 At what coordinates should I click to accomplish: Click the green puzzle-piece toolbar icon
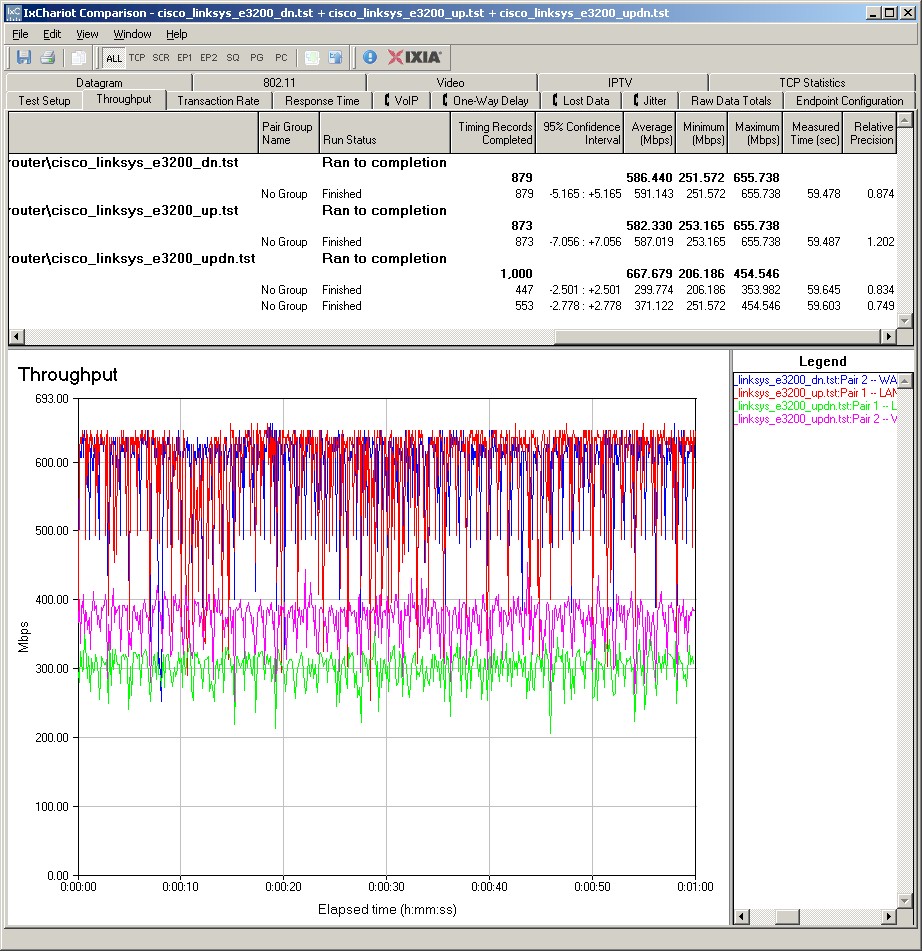click(x=312, y=58)
